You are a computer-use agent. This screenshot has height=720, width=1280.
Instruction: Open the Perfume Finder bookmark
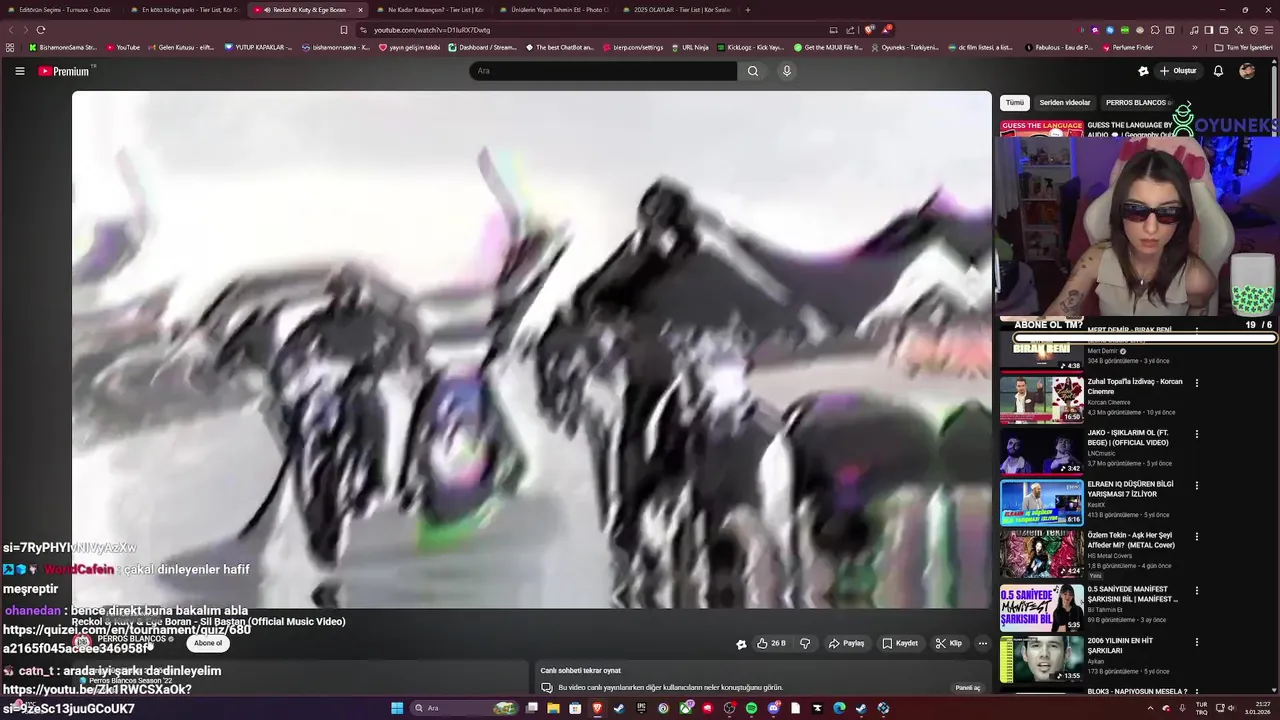tap(1127, 47)
